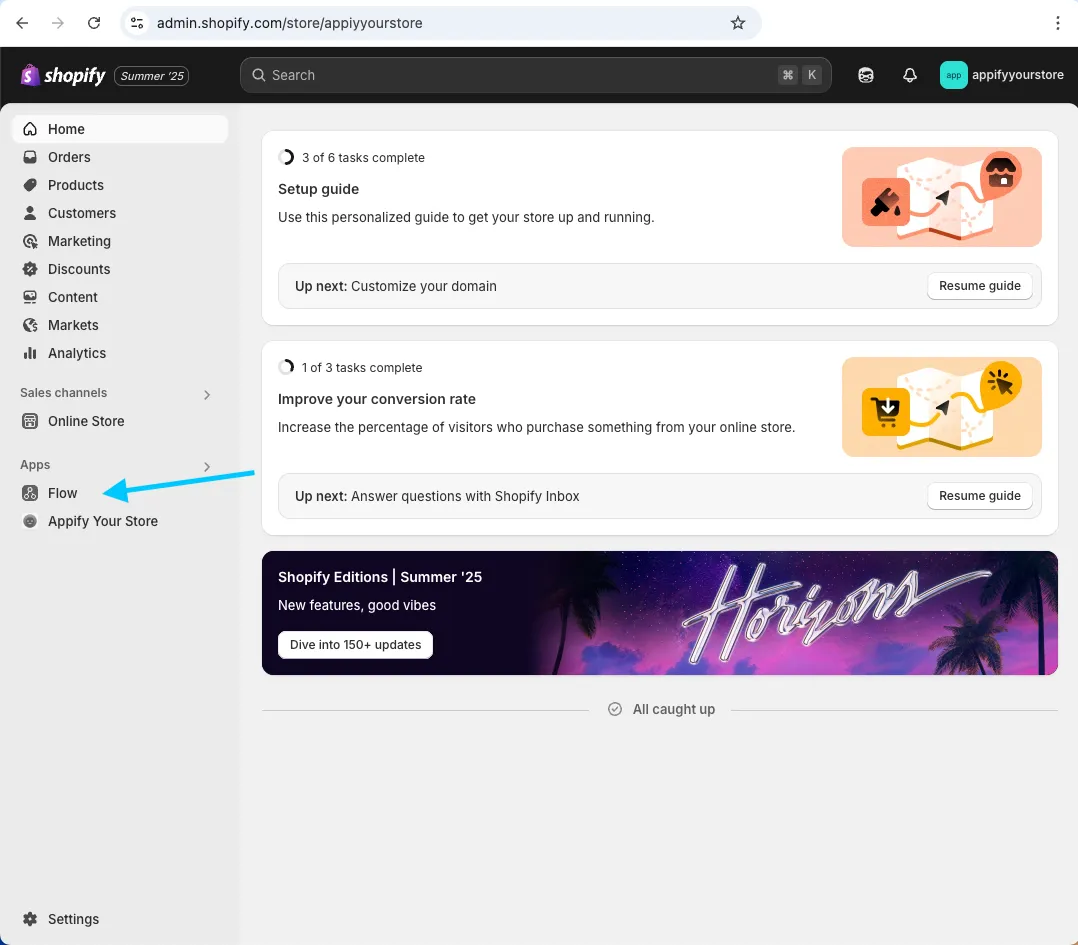Viewport: 1078px width, 945px height.
Task: Open the Setup guide illustration
Action: coord(942,197)
